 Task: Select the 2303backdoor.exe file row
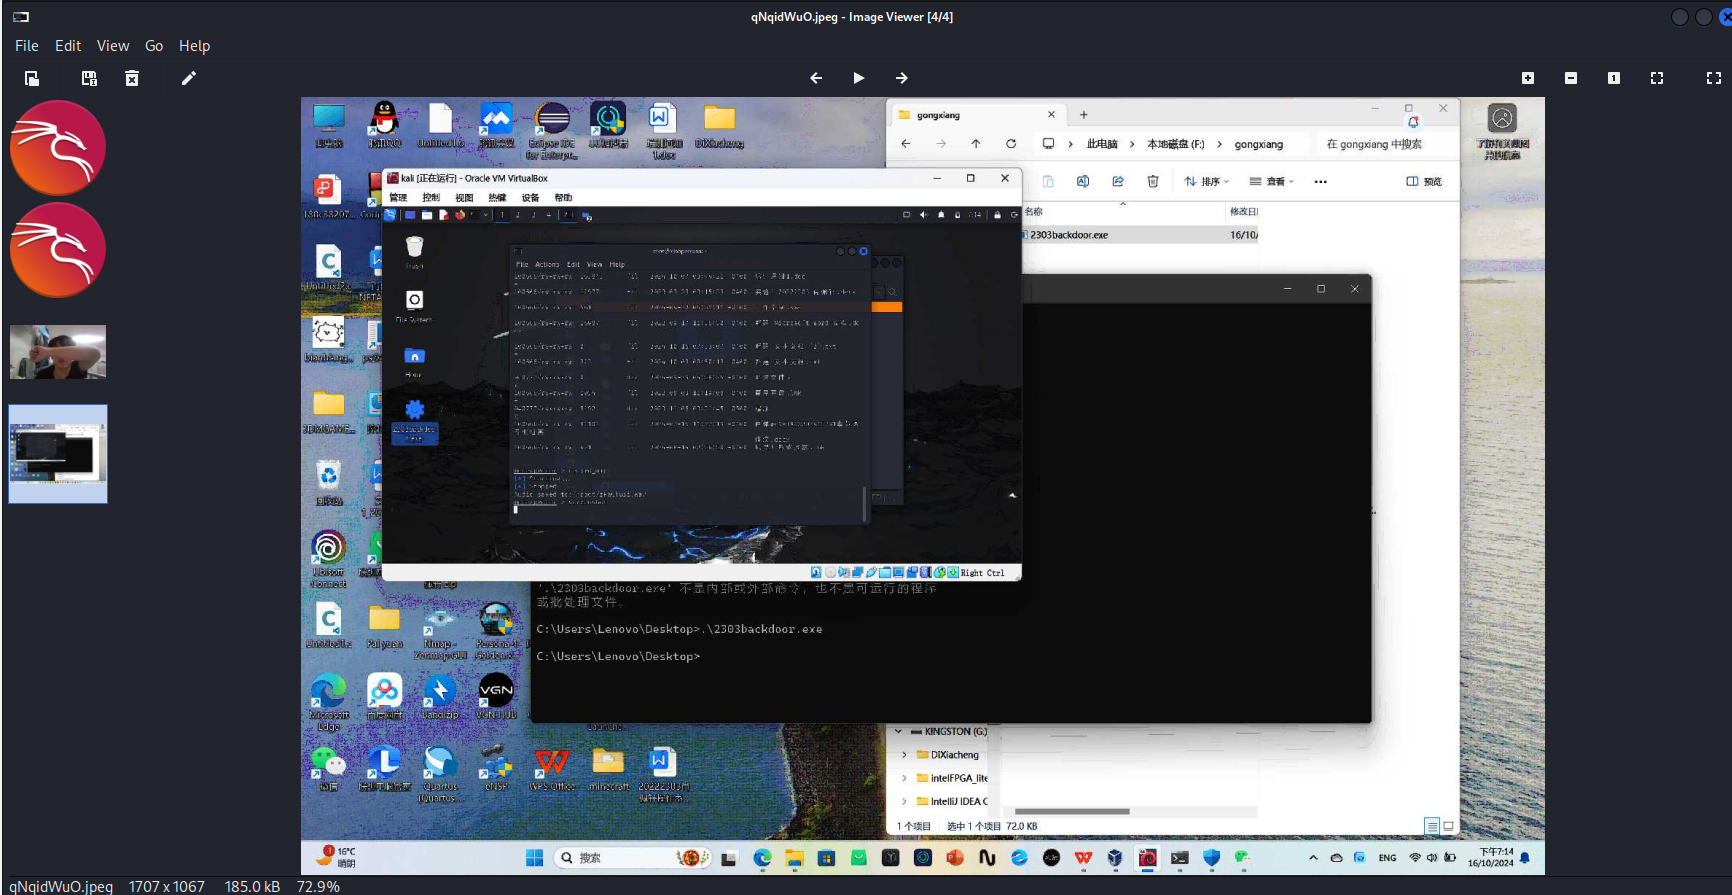tap(1140, 235)
